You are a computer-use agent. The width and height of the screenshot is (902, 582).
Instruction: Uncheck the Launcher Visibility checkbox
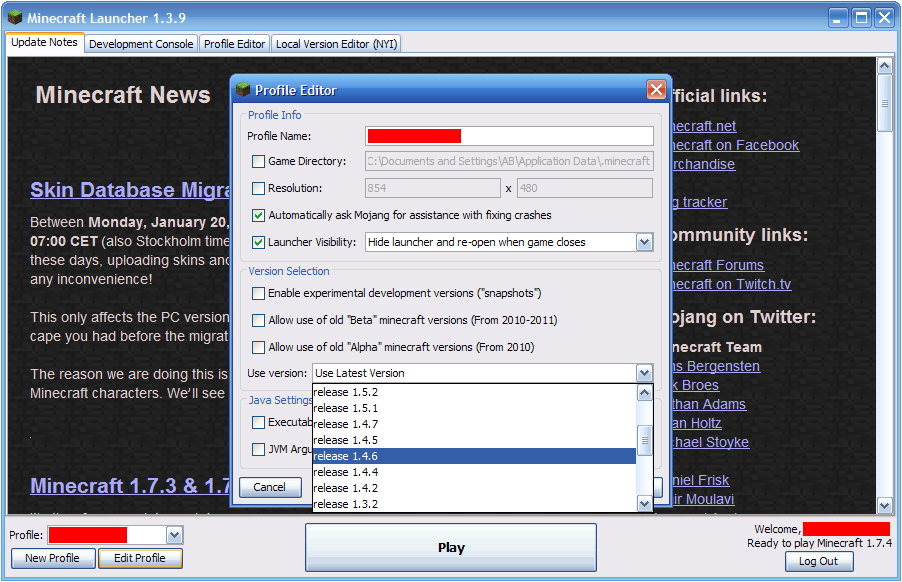click(258, 242)
